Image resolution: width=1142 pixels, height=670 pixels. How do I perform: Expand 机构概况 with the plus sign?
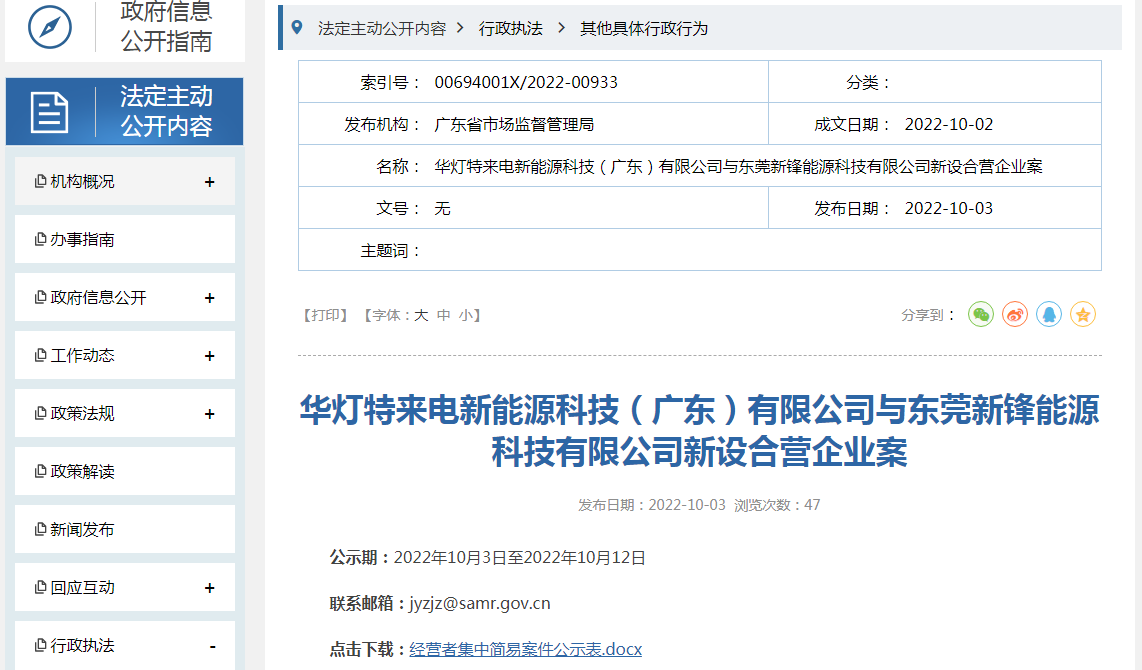(x=210, y=182)
